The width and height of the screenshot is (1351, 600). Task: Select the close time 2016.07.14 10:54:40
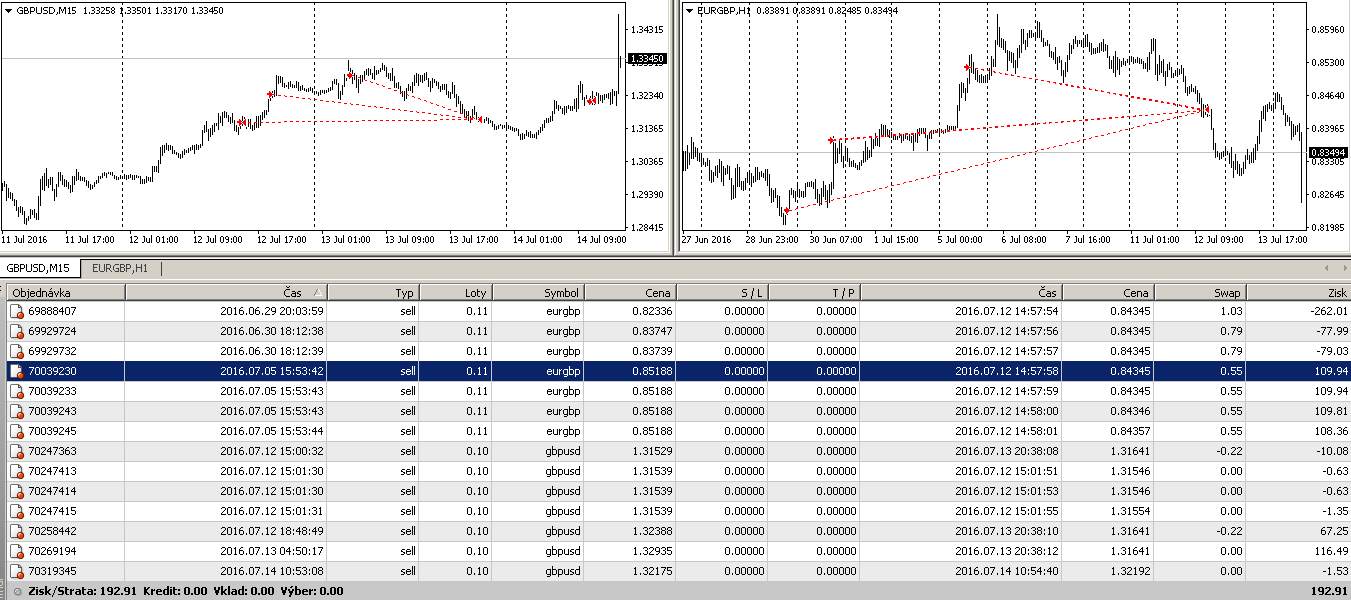pyautogui.click(x=1007, y=571)
